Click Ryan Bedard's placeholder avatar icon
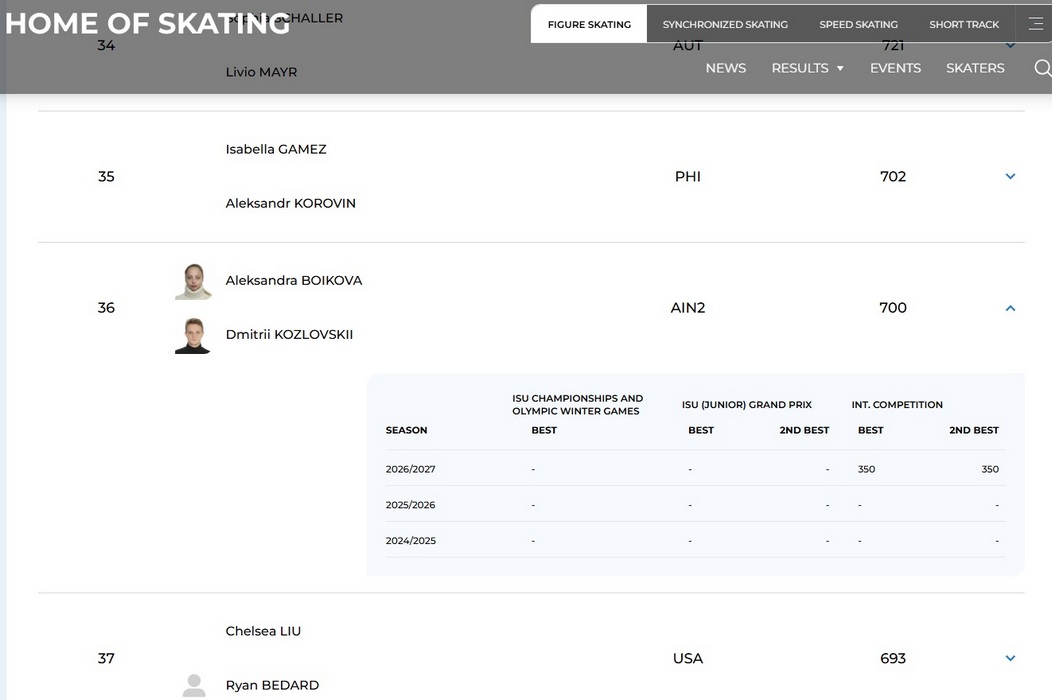This screenshot has width=1052, height=700. pos(194,686)
